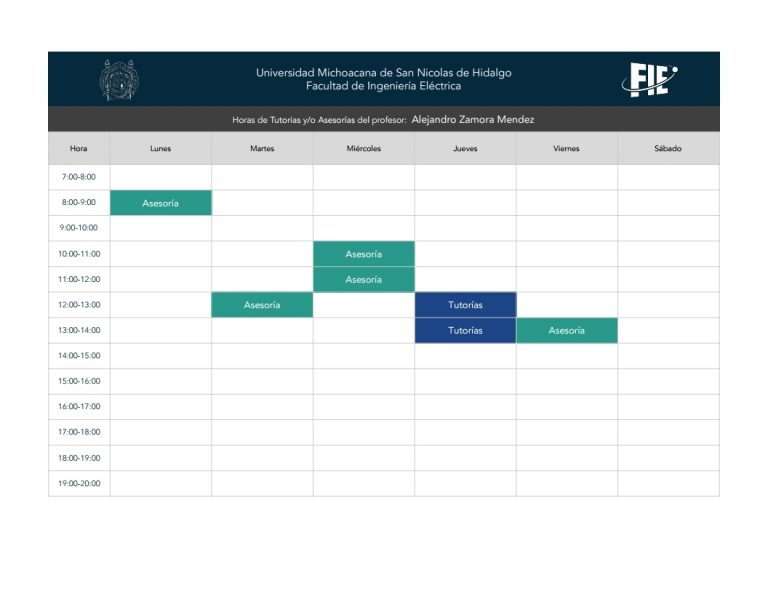
Task: Click the Lunes column header
Action: point(161,148)
